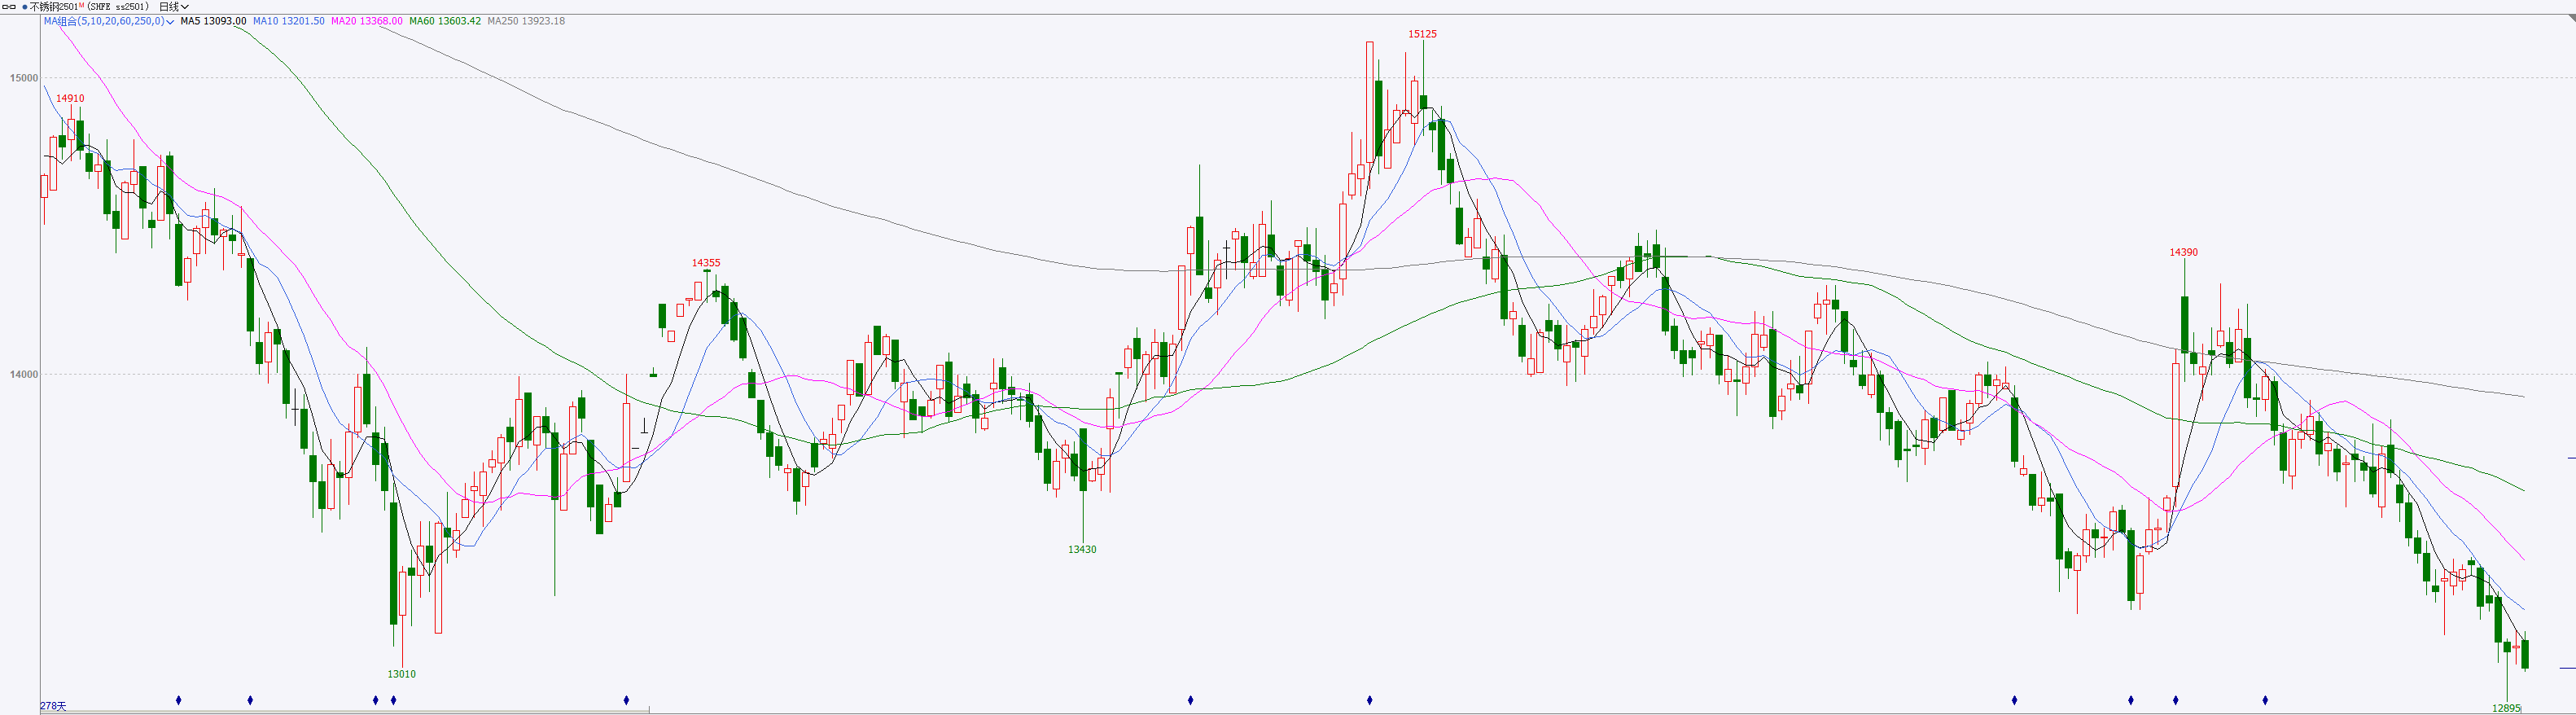2576x715 pixels.
Task: Select the MA250 13923.18 legend label
Action: point(526,21)
